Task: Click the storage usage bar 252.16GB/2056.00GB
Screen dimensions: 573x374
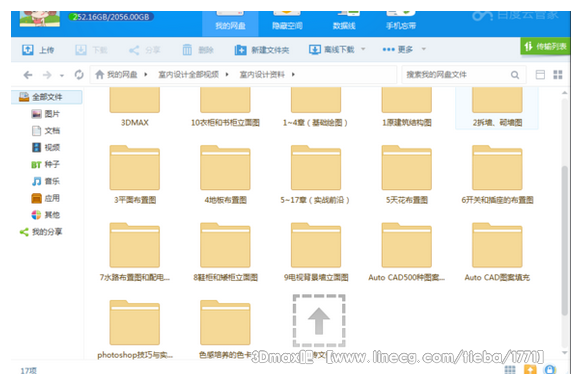Action: pyautogui.click(x=111, y=17)
